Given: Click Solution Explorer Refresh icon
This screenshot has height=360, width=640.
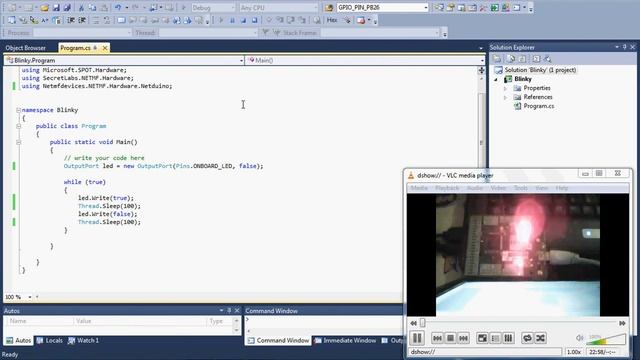Looking at the screenshot, I should (x=522, y=59).
